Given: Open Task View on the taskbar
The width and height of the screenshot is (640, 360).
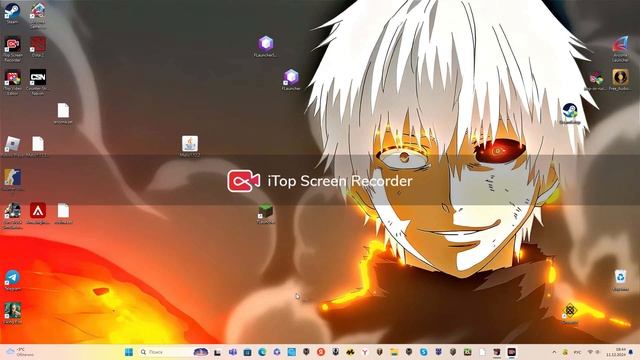Looking at the screenshot, I should tap(218, 352).
